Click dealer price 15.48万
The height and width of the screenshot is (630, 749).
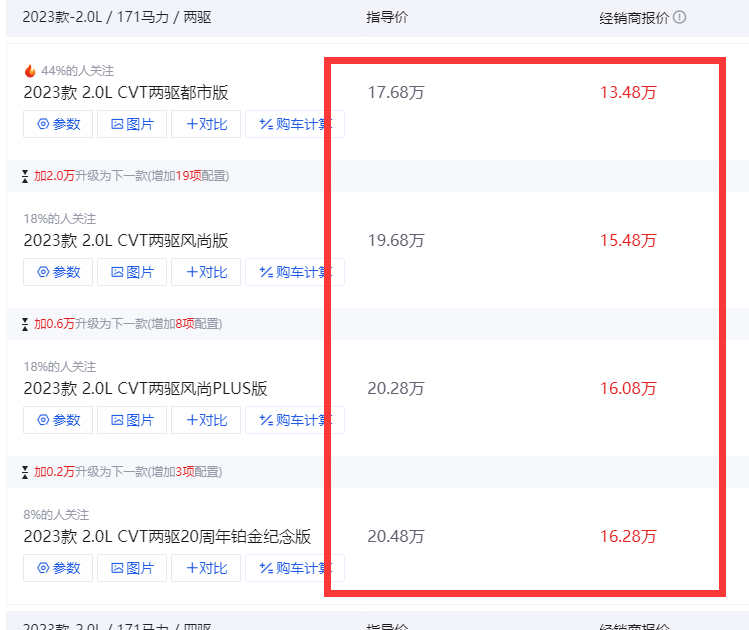(628, 241)
